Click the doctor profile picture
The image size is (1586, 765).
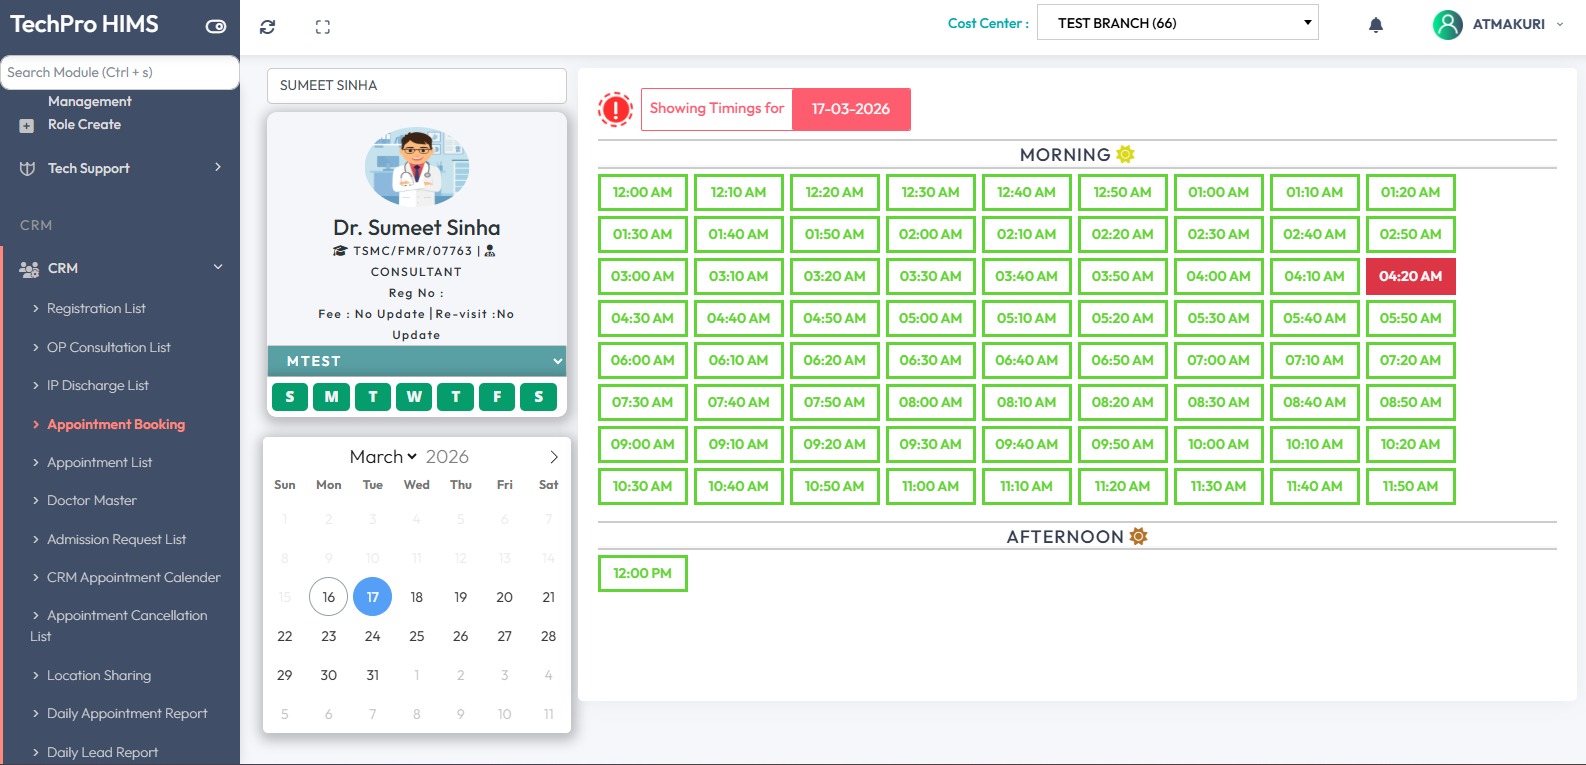tap(417, 166)
